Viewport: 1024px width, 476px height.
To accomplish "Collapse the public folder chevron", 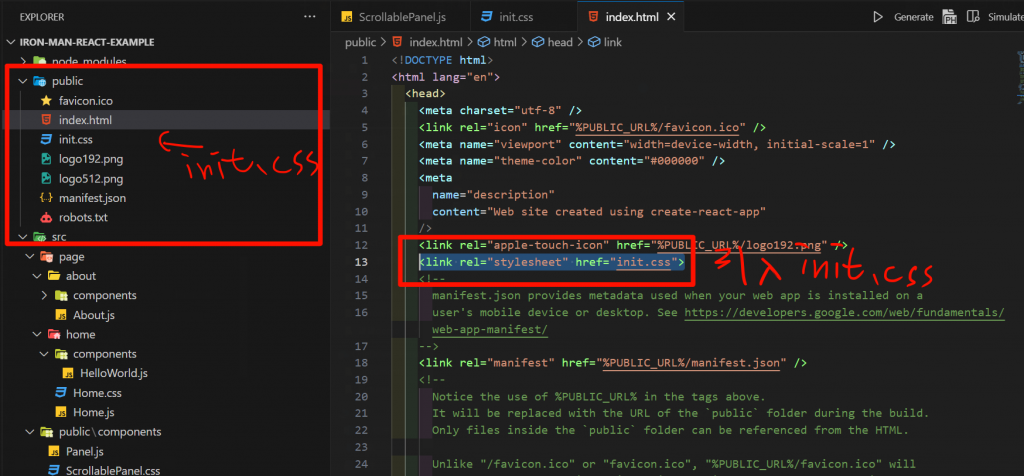I will 24,82.
